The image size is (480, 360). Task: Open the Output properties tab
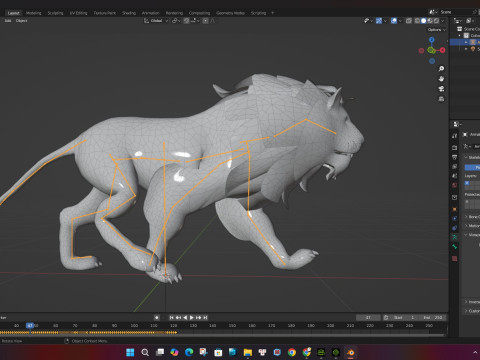coord(455,157)
